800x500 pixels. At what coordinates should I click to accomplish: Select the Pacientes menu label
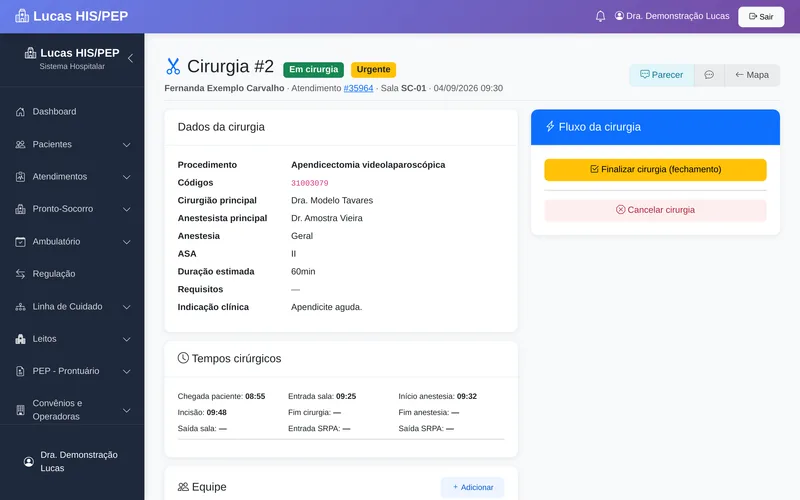tap(52, 144)
